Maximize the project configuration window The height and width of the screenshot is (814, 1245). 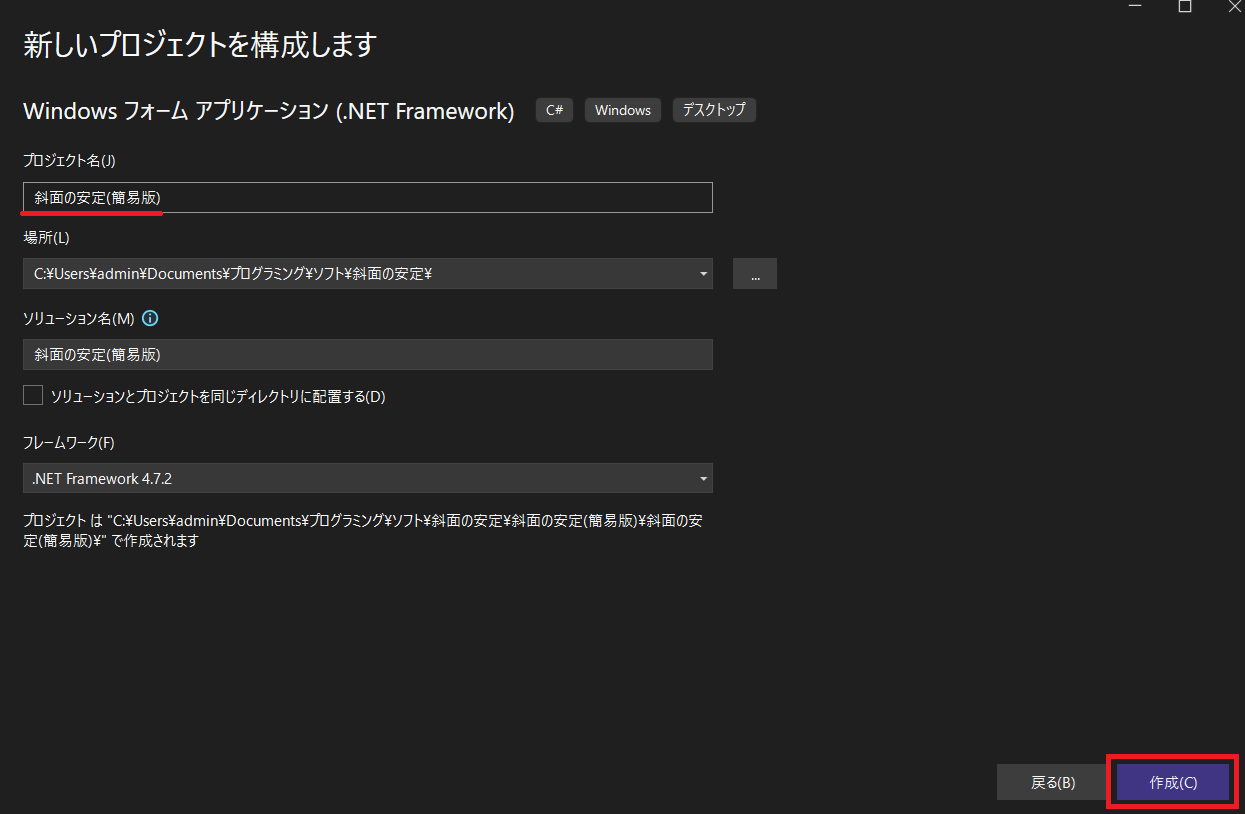[x=1184, y=6]
